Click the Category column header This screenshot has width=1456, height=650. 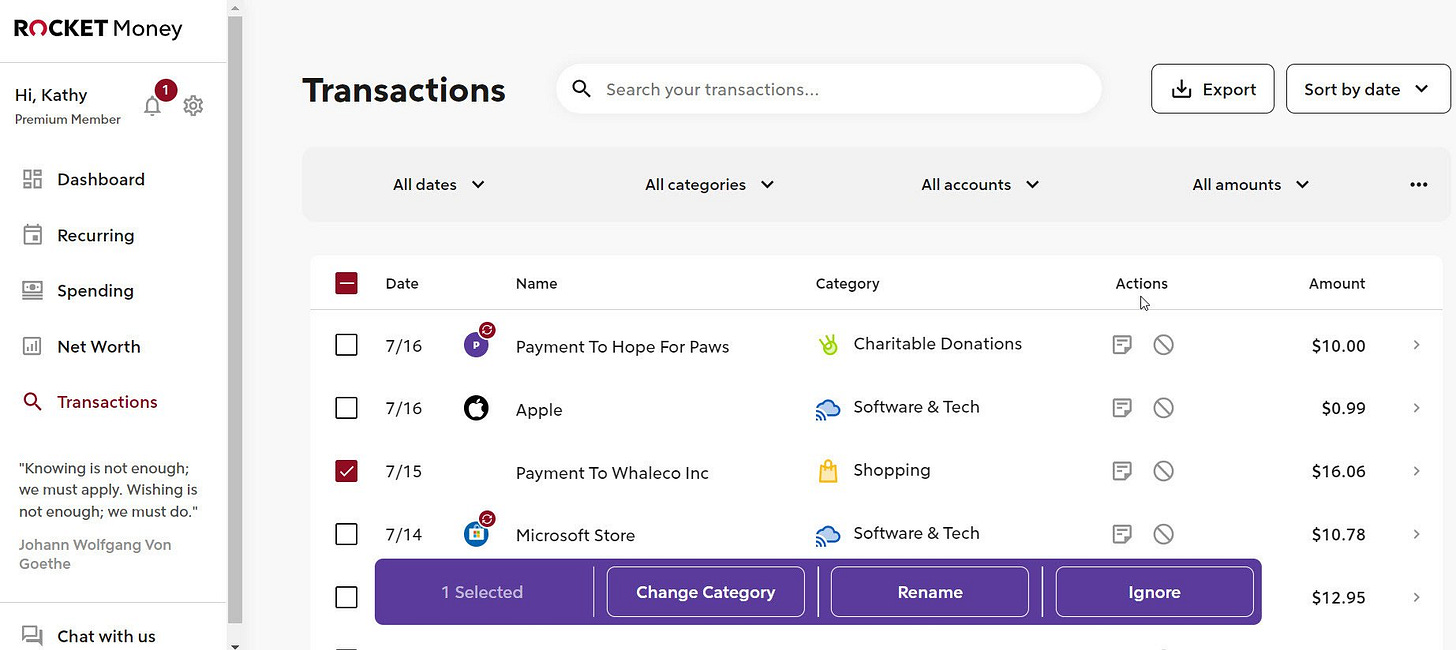[847, 283]
